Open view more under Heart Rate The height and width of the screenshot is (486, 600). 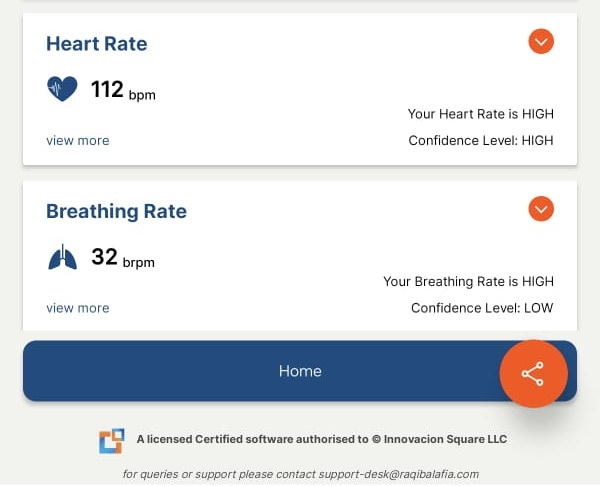(x=78, y=141)
